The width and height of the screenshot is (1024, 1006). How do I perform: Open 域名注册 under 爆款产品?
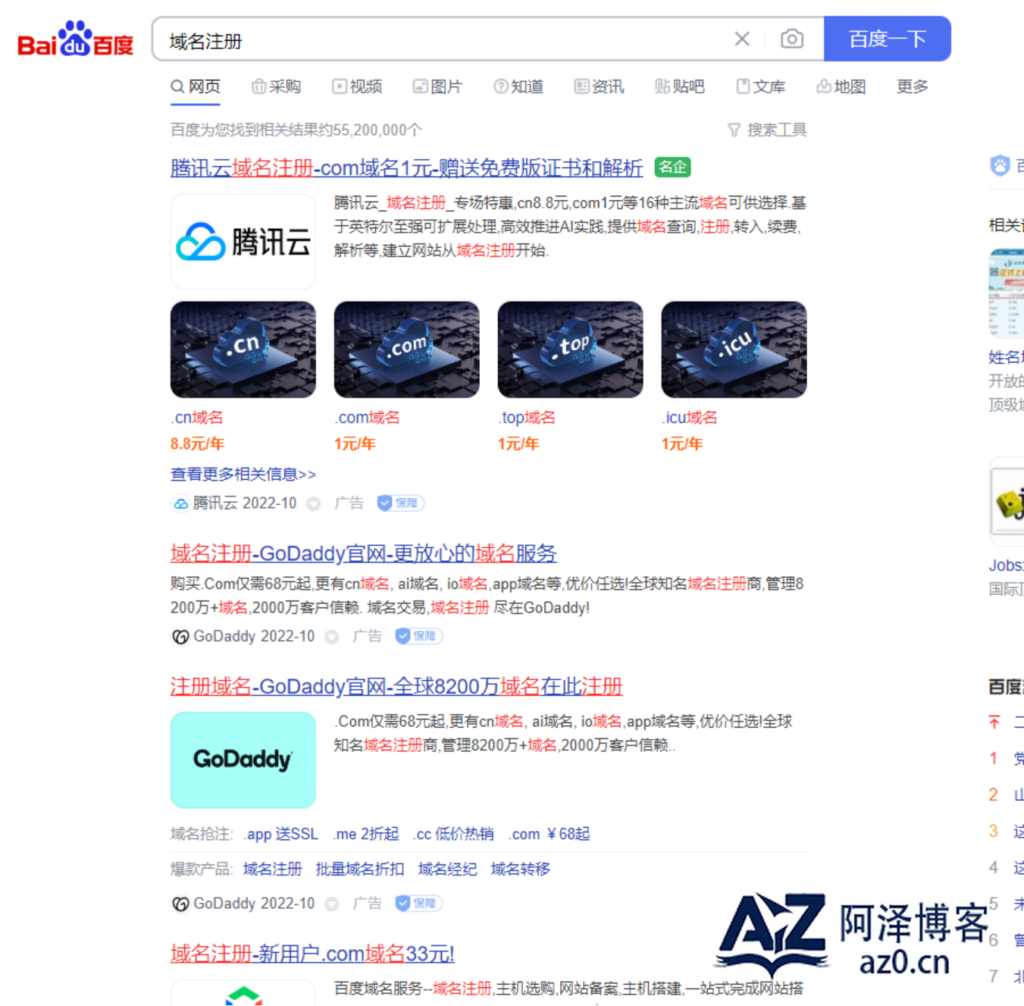272,869
